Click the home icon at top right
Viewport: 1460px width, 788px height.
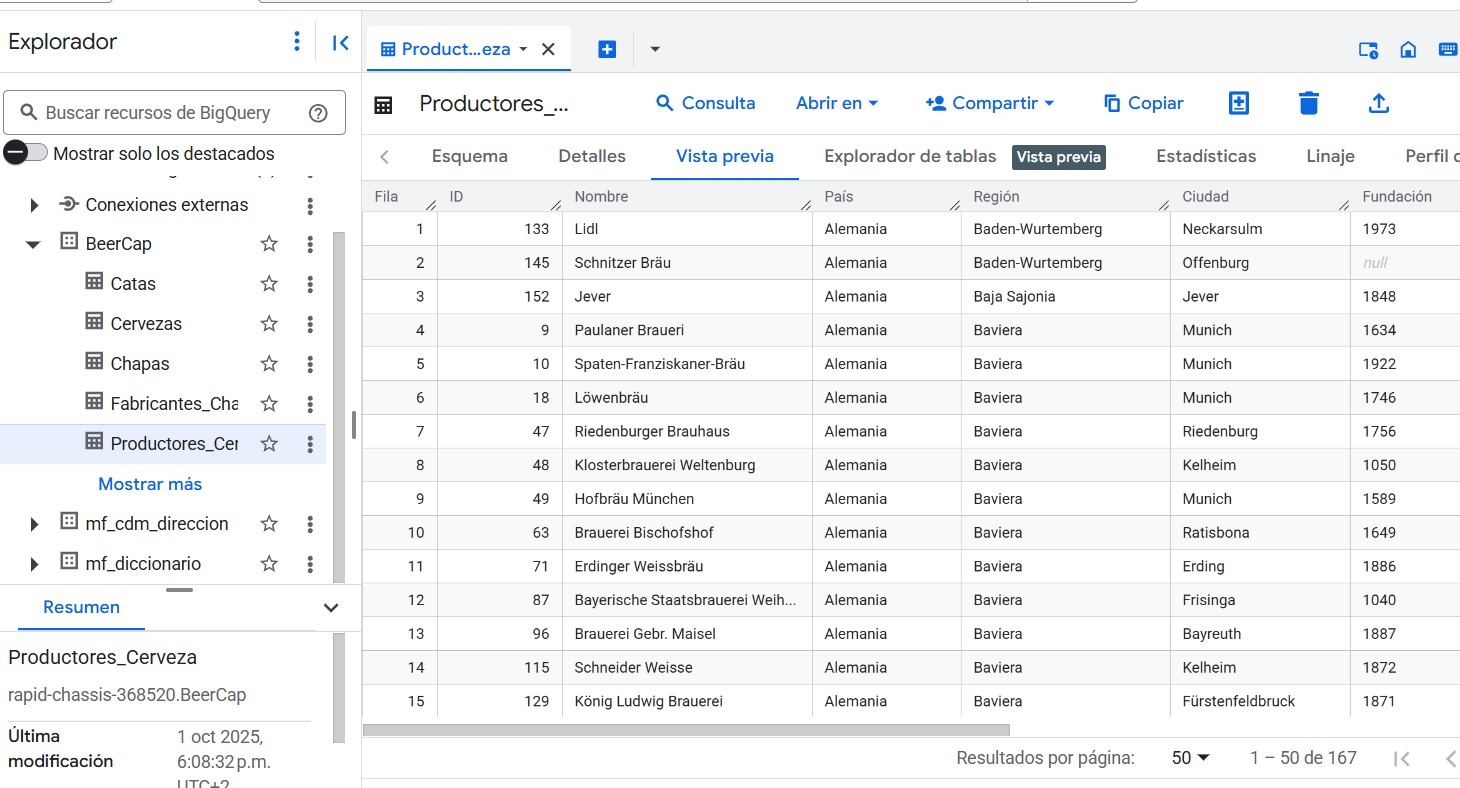point(1408,49)
